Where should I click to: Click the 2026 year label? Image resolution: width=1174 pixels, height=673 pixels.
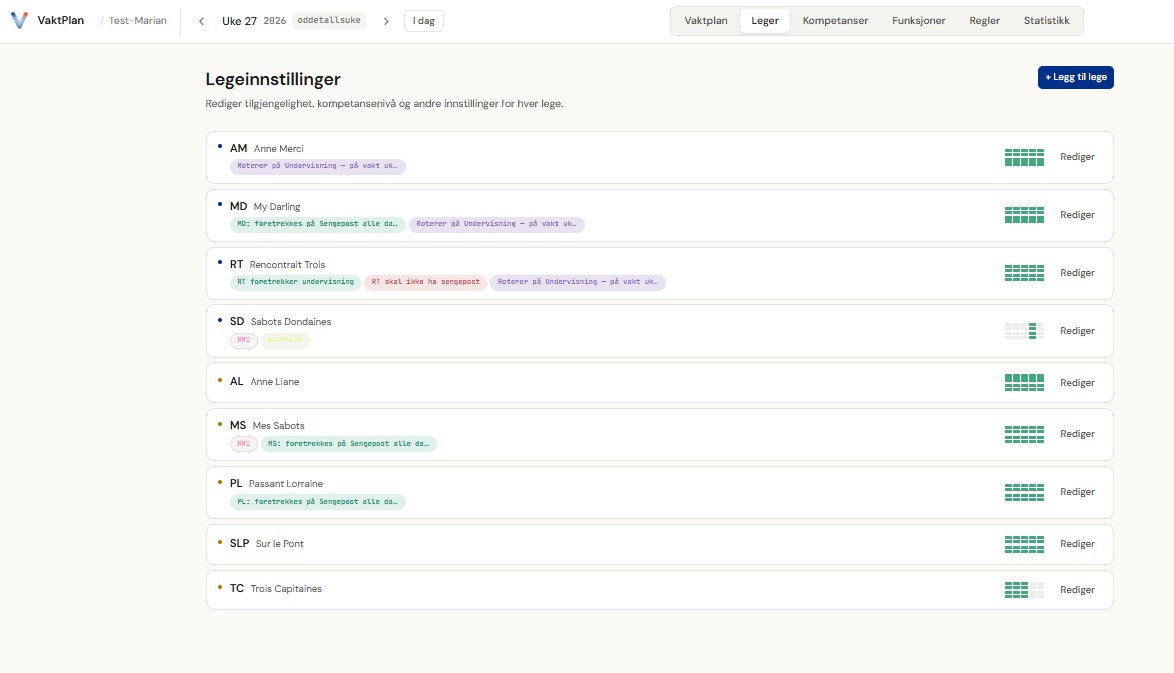(275, 21)
